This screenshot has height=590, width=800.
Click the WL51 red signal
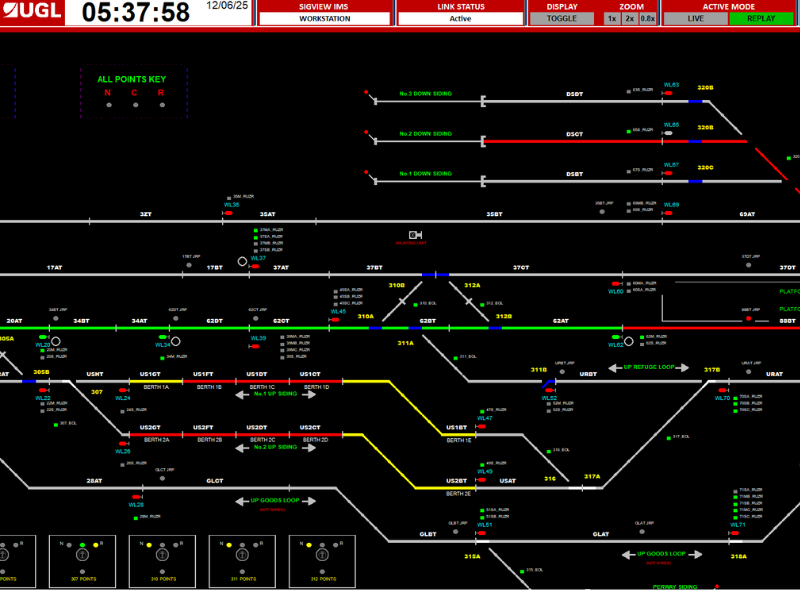[x=481, y=533]
